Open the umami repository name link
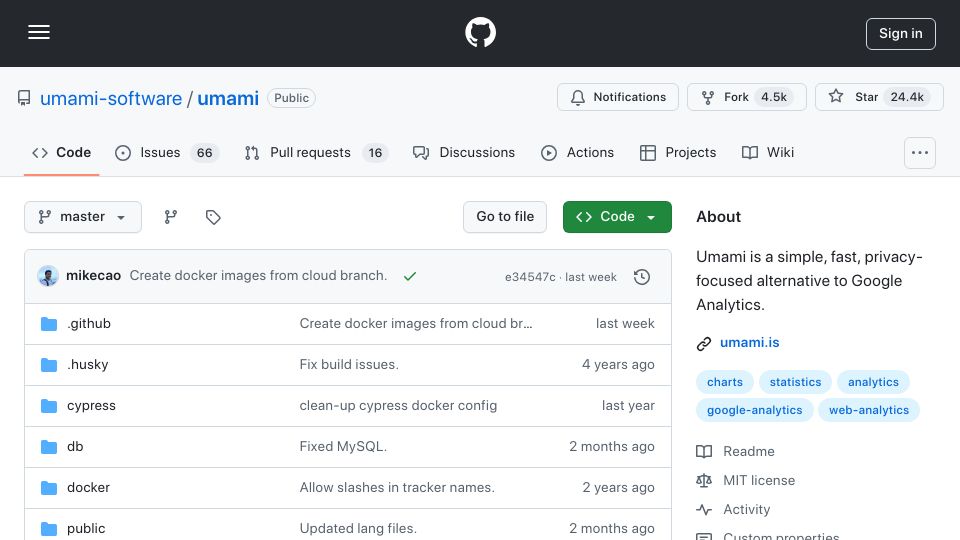960x540 pixels. (x=228, y=98)
